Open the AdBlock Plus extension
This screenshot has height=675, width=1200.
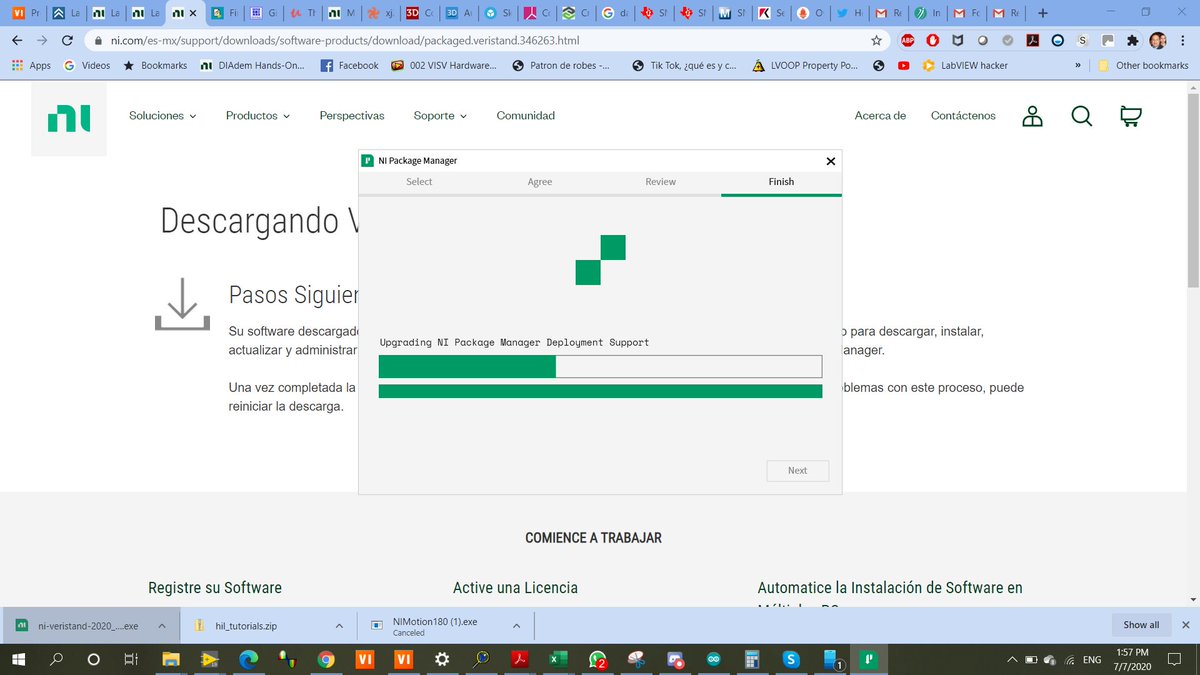click(907, 41)
